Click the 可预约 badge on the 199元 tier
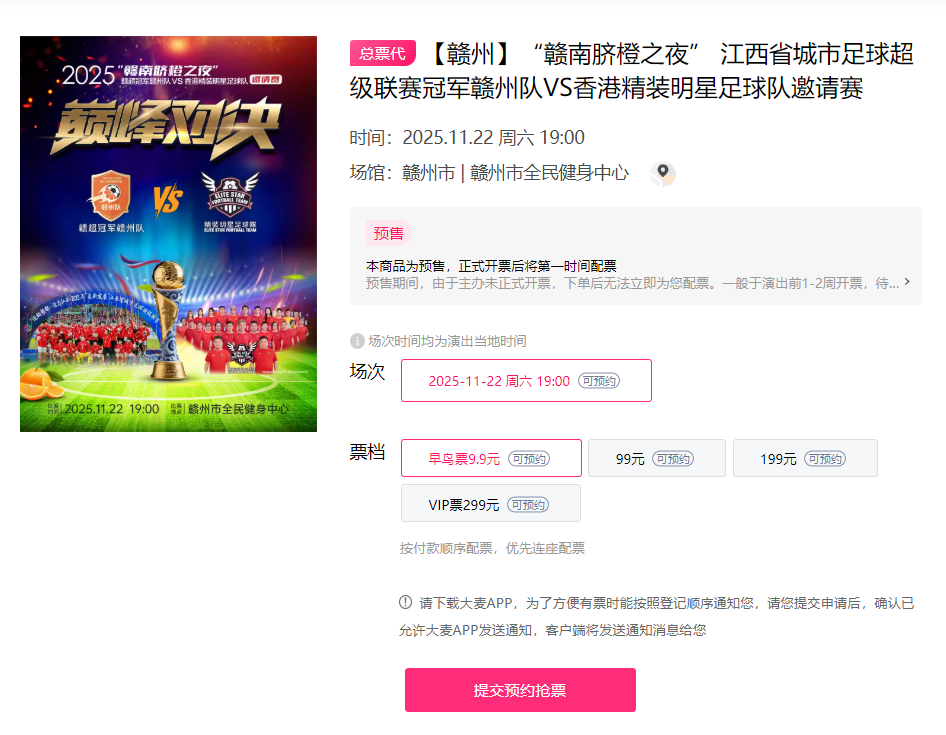946x735 pixels. click(825, 459)
